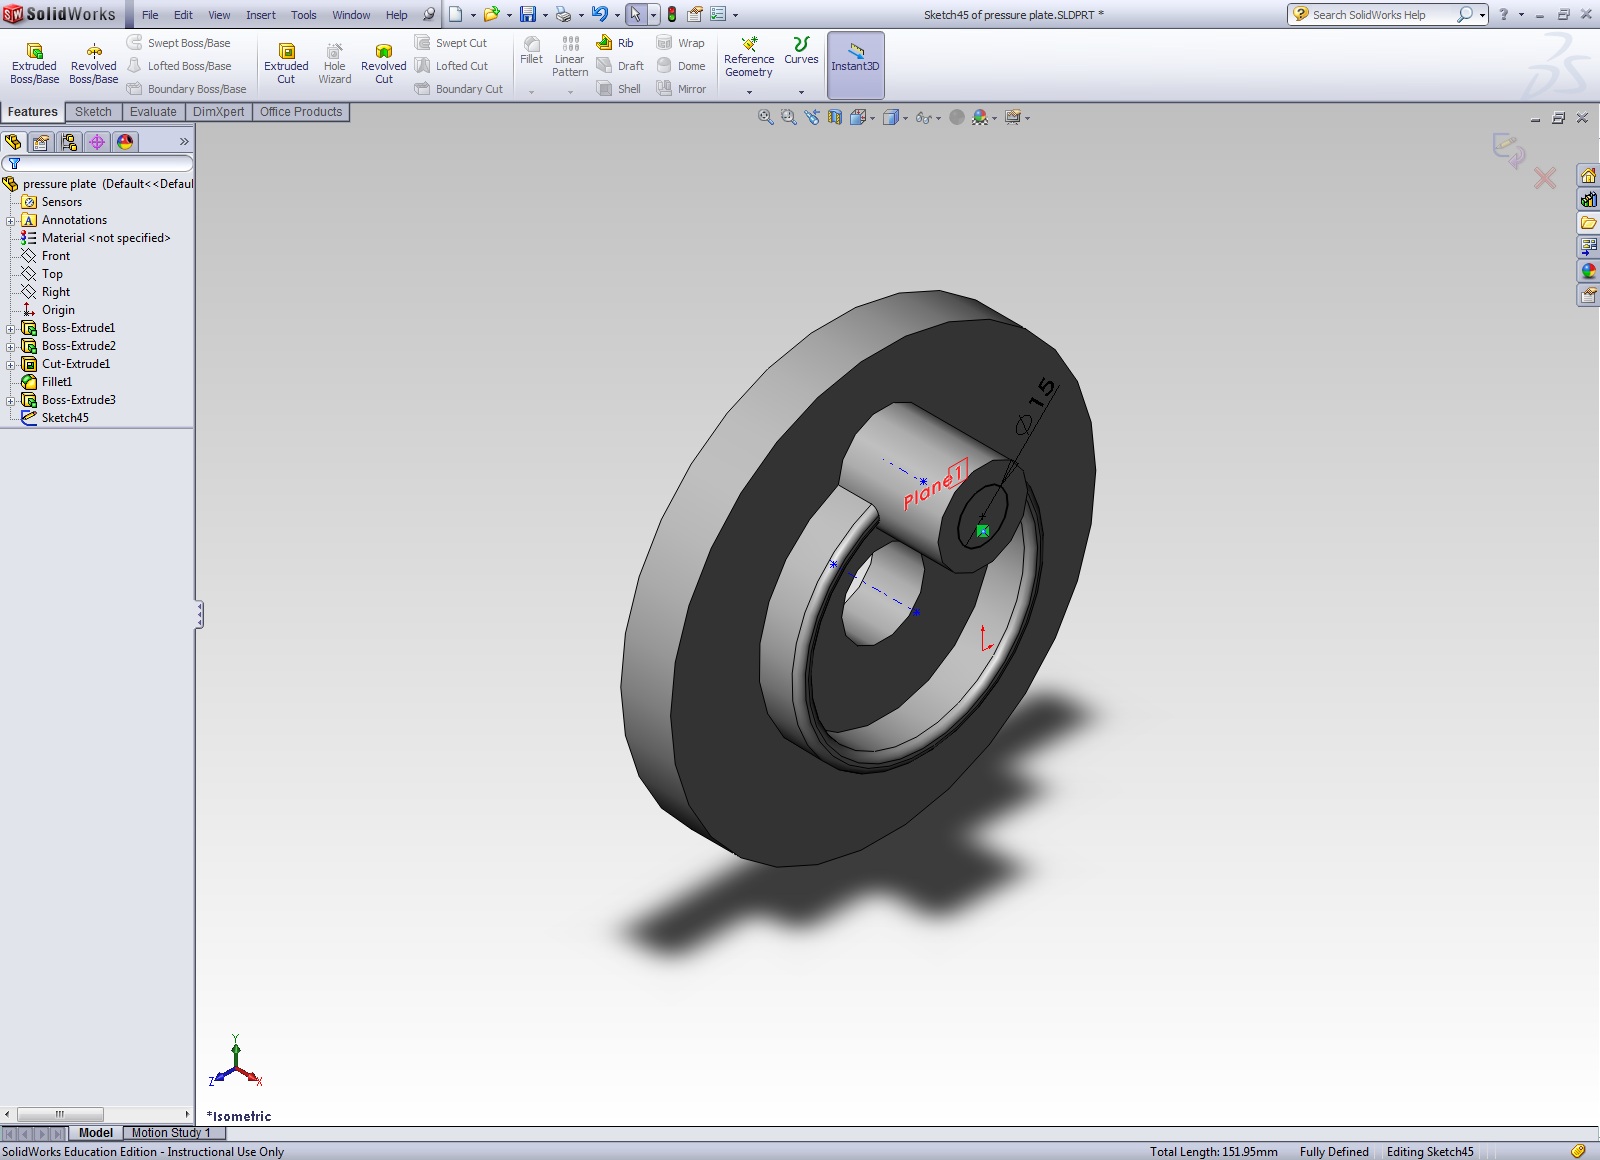
Task: Expand the Annotations node in the feature tree
Action: 10,220
